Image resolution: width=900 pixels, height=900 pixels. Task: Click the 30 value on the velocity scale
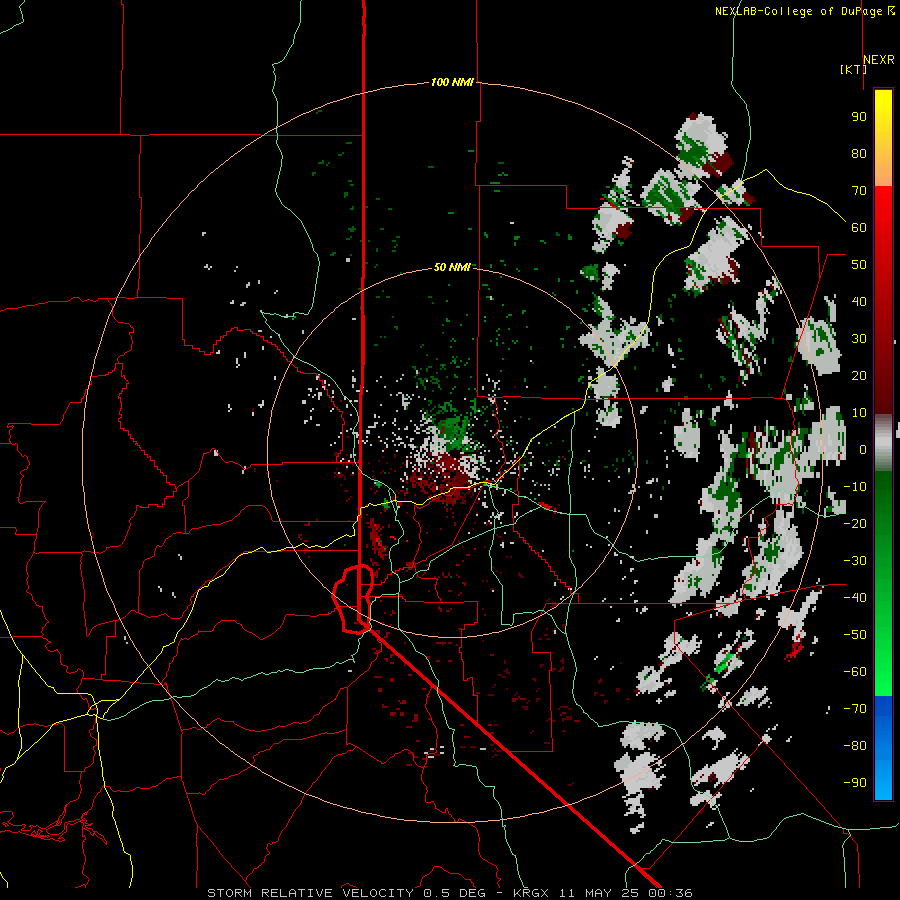click(859, 339)
